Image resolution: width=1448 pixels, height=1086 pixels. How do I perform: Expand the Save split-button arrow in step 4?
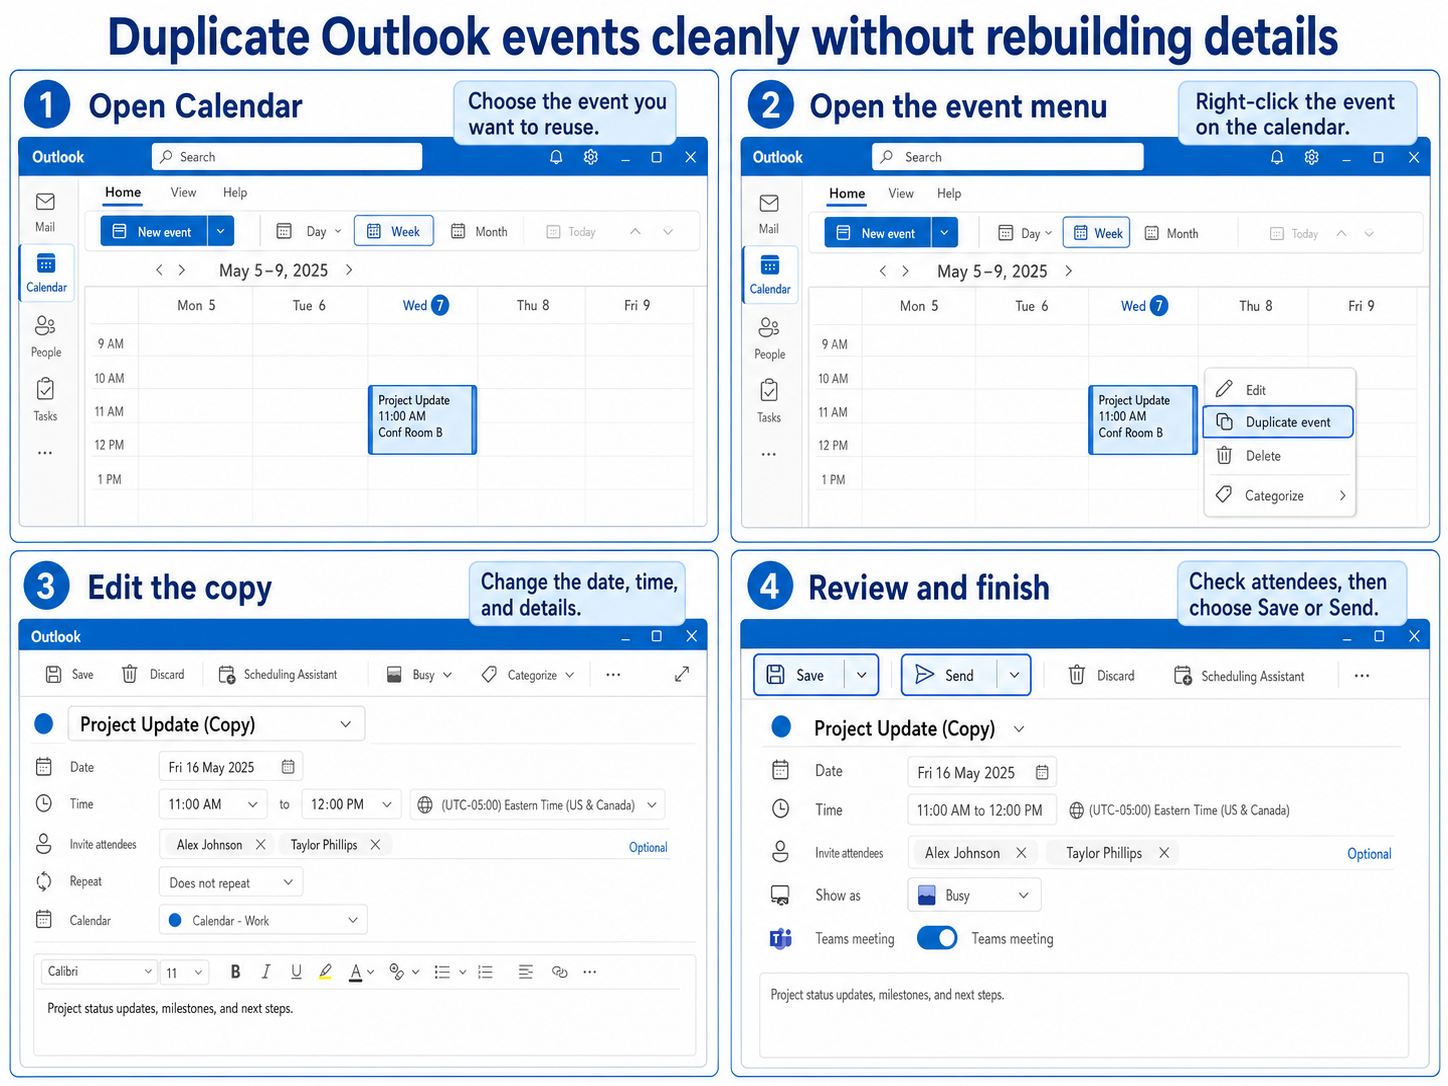[861, 675]
